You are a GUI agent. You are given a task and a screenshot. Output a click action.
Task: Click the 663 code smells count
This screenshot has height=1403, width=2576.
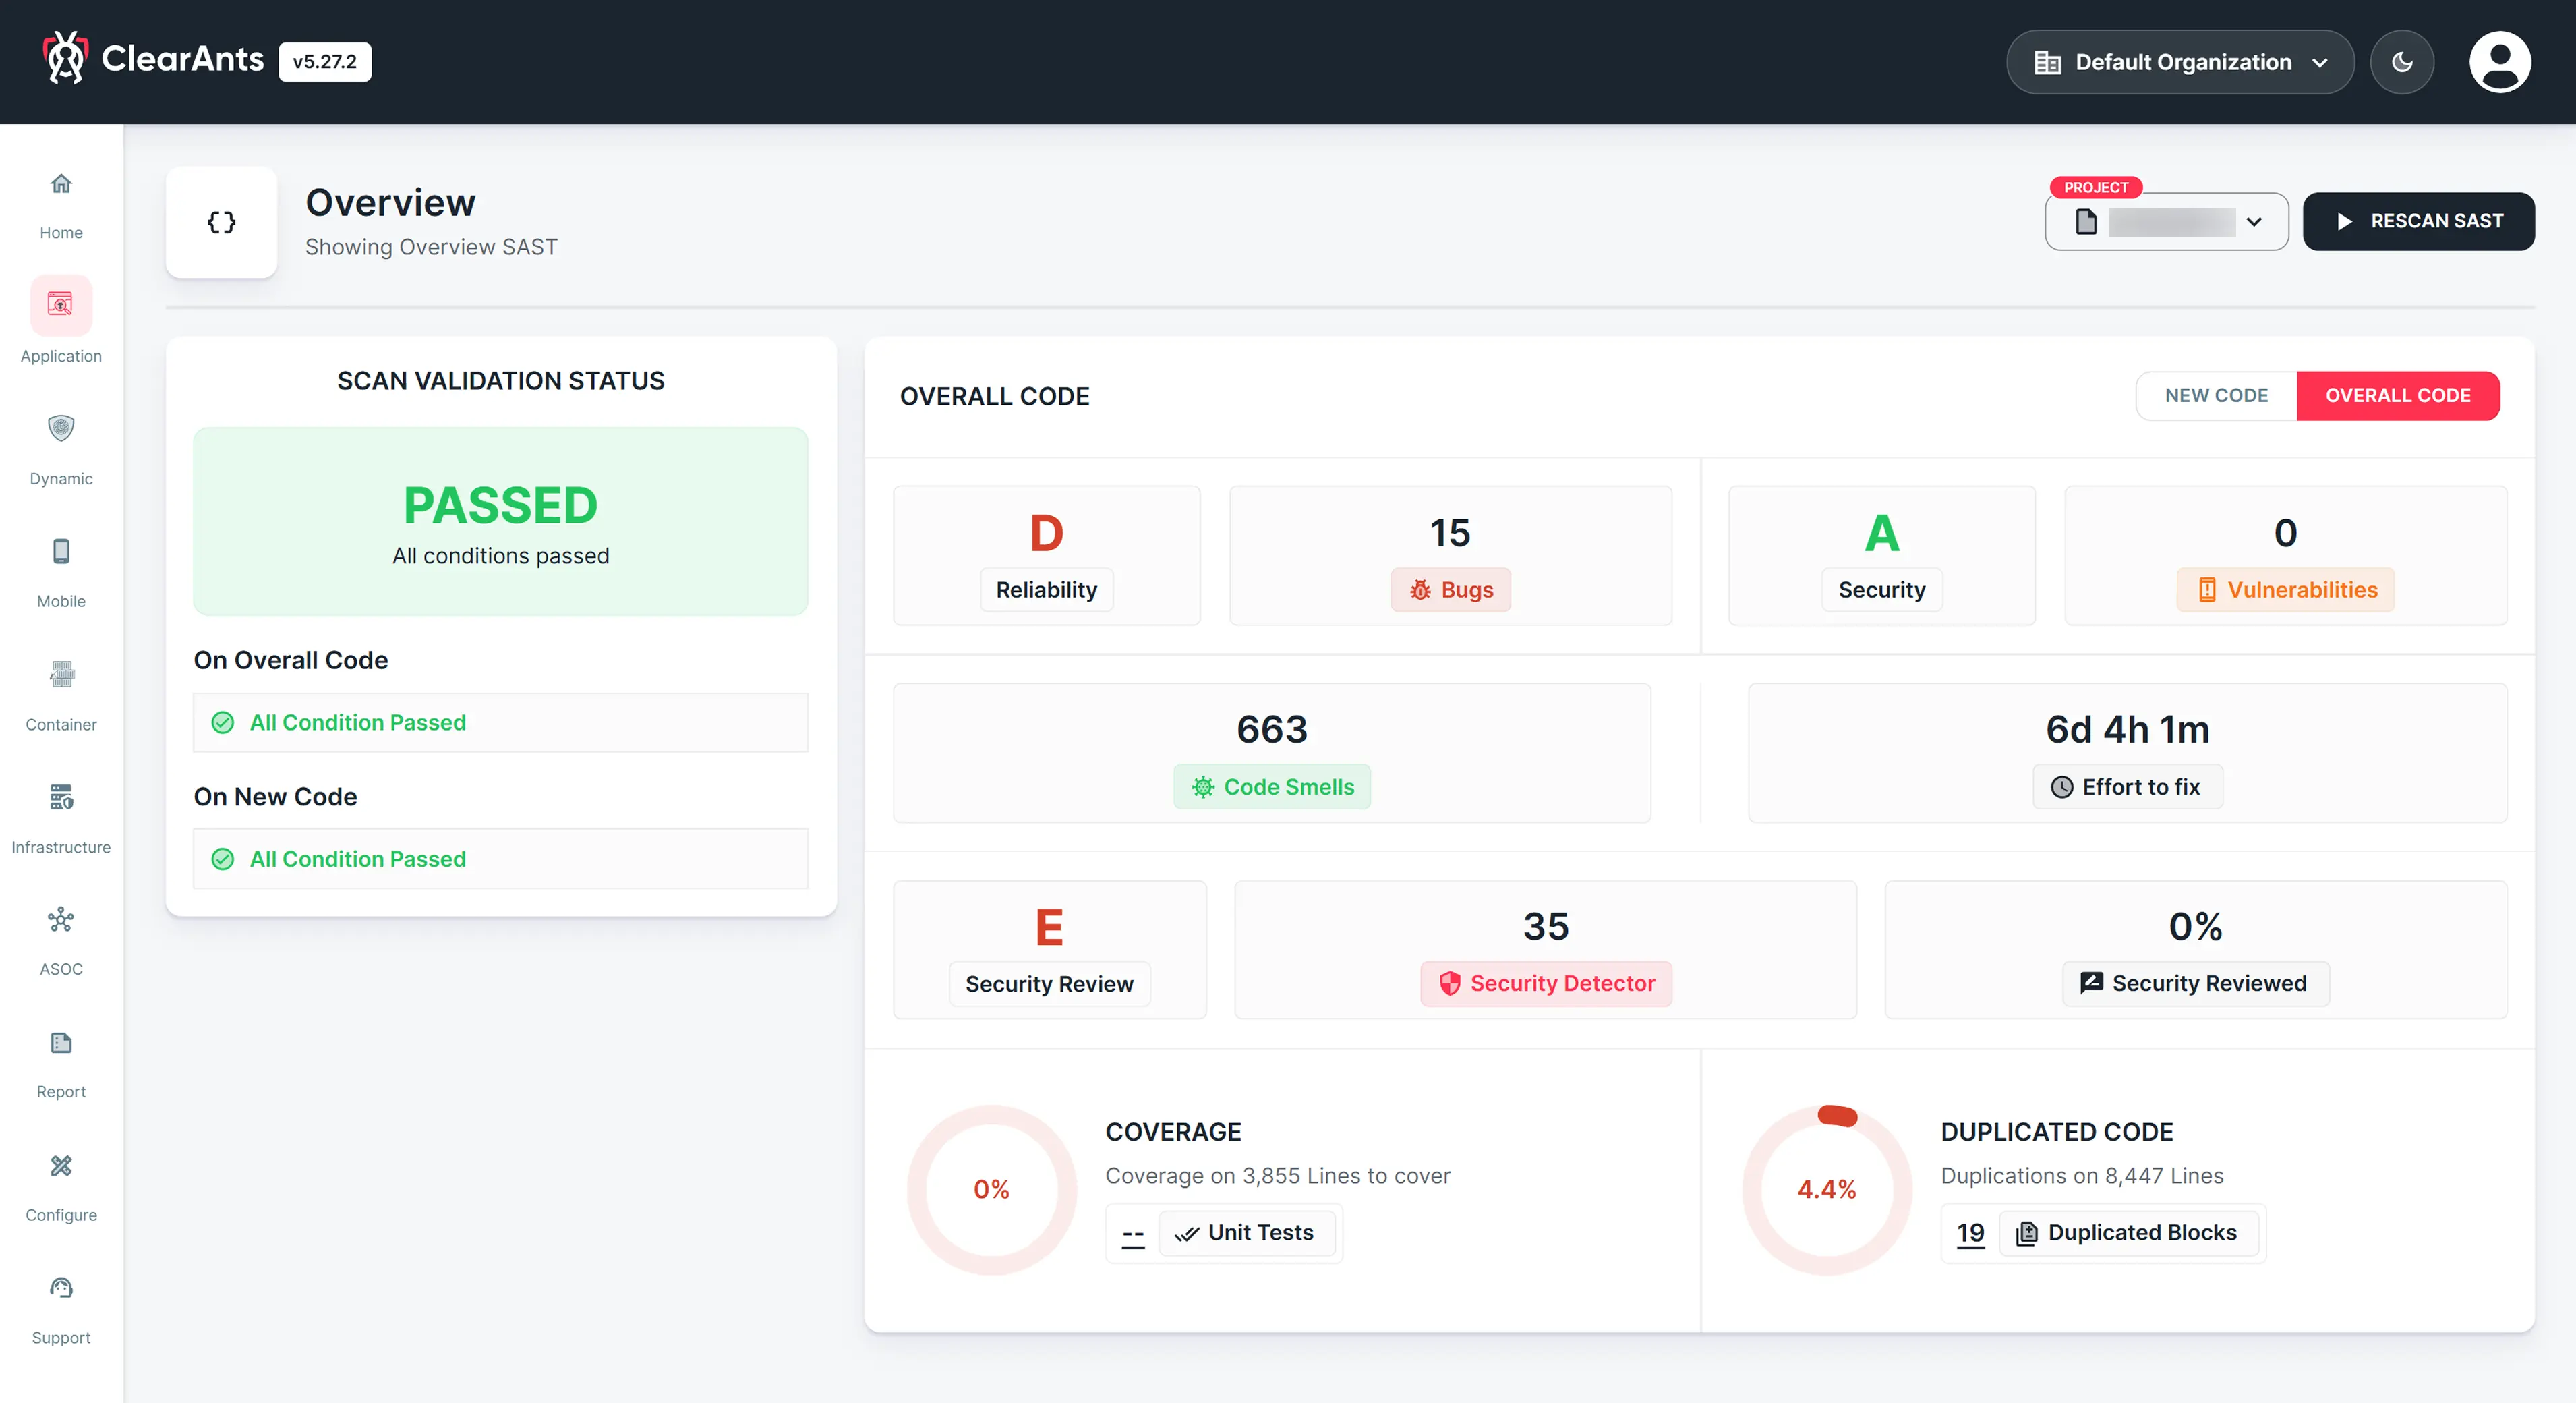1272,729
